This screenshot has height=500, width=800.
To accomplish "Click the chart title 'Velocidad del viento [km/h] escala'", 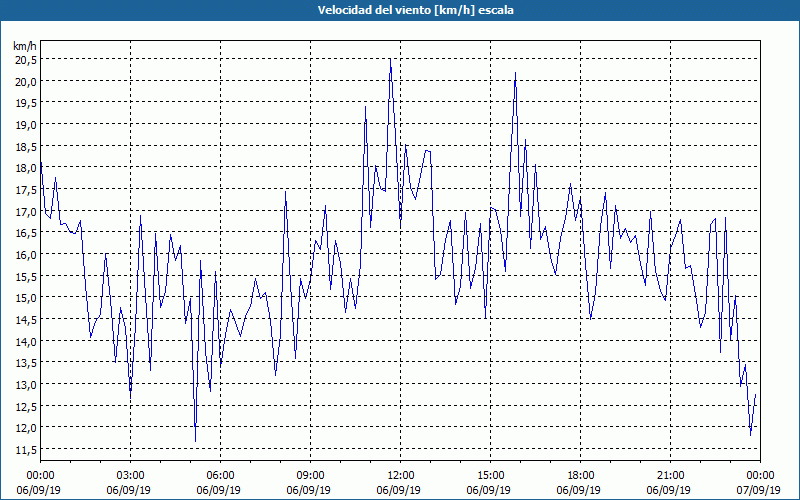I will point(415,10).
